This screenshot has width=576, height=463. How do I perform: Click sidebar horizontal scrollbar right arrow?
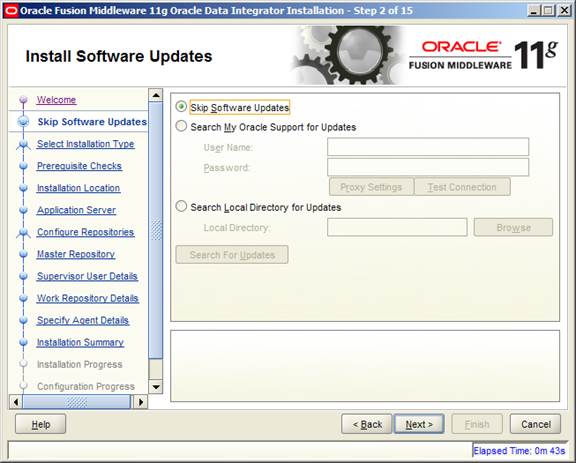141,402
